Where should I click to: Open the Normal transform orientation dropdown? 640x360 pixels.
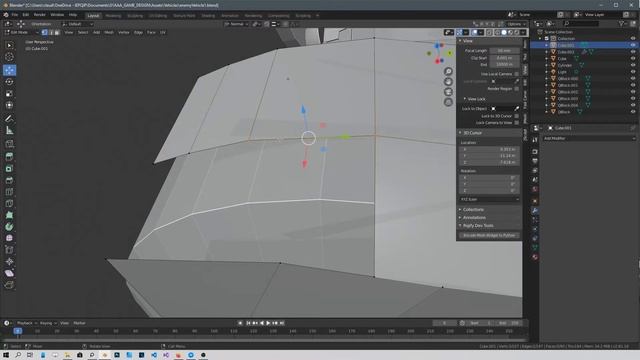pyautogui.click(x=236, y=24)
